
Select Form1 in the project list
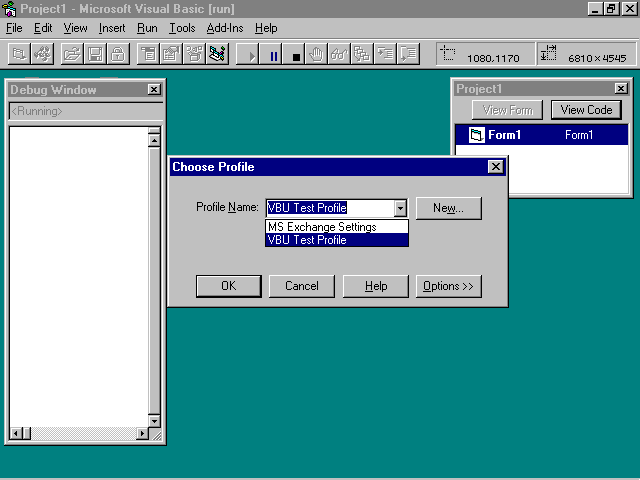click(504, 135)
